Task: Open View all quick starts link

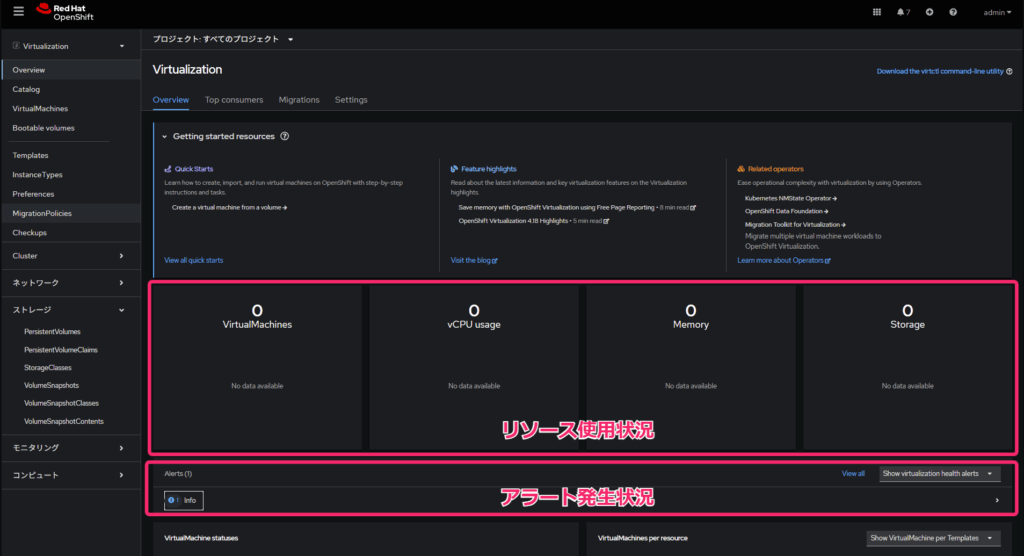Action: click(193, 260)
